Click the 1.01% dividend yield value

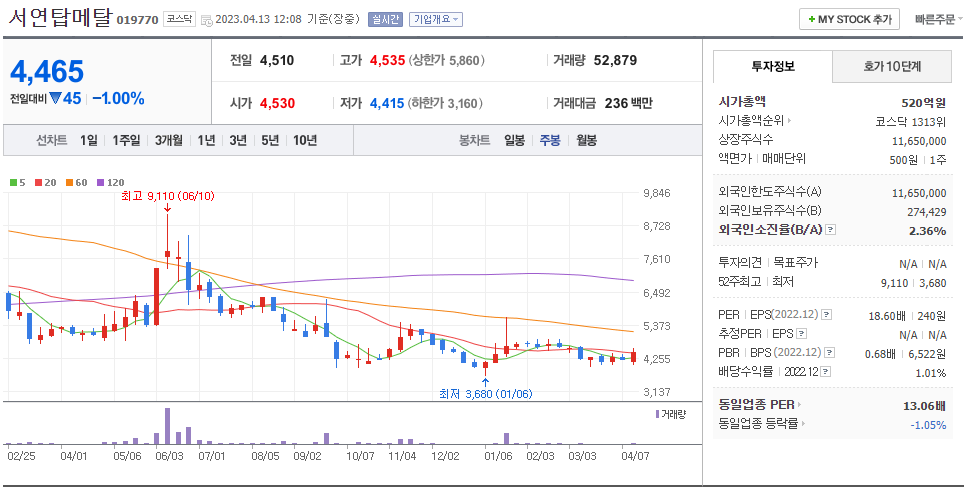click(x=931, y=373)
